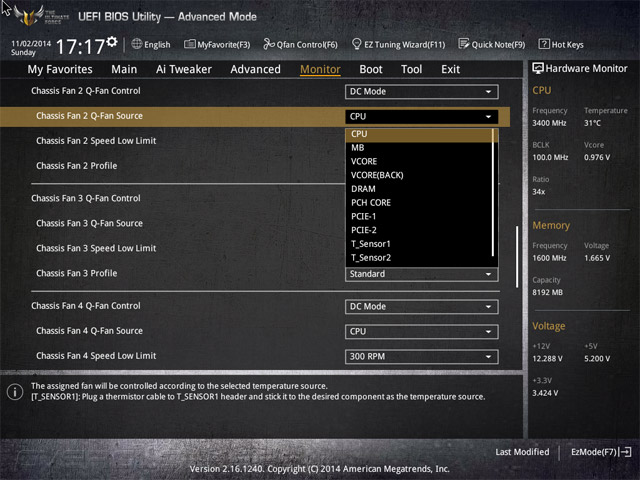This screenshot has width=640, height=480.
Task: Choose T_Sensor1 as fan source
Action: (419, 244)
